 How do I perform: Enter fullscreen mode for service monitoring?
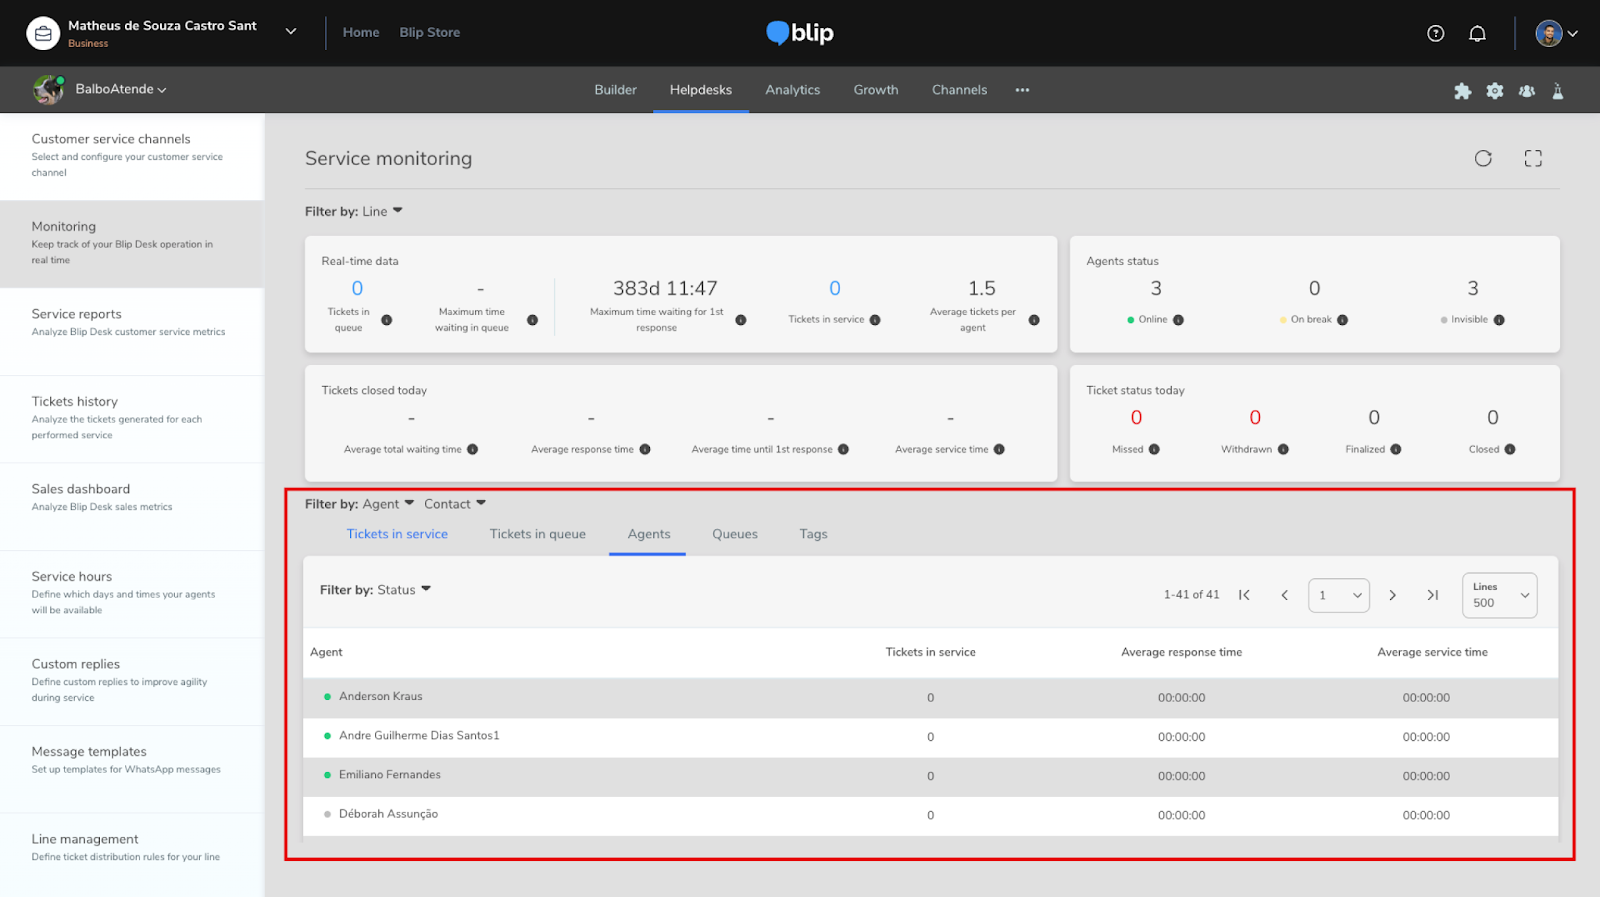(x=1533, y=158)
